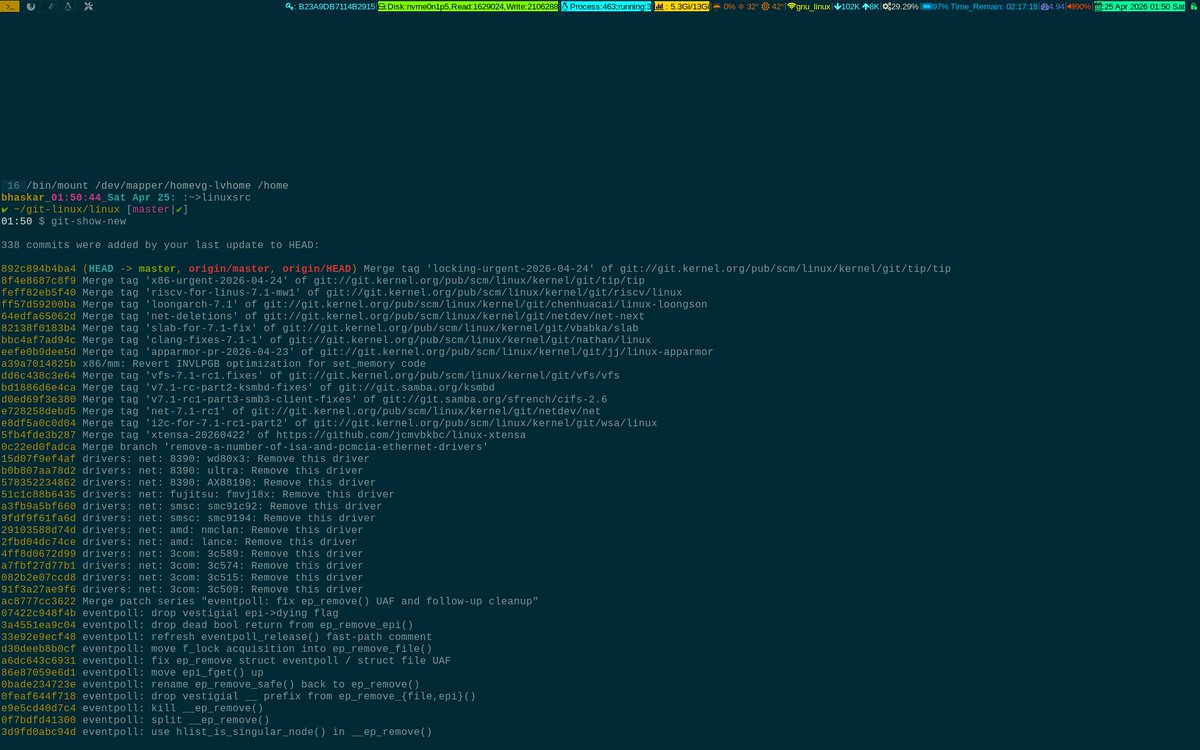Click the fujitsu: fmvj18x remove driver commit

pos(198,497)
